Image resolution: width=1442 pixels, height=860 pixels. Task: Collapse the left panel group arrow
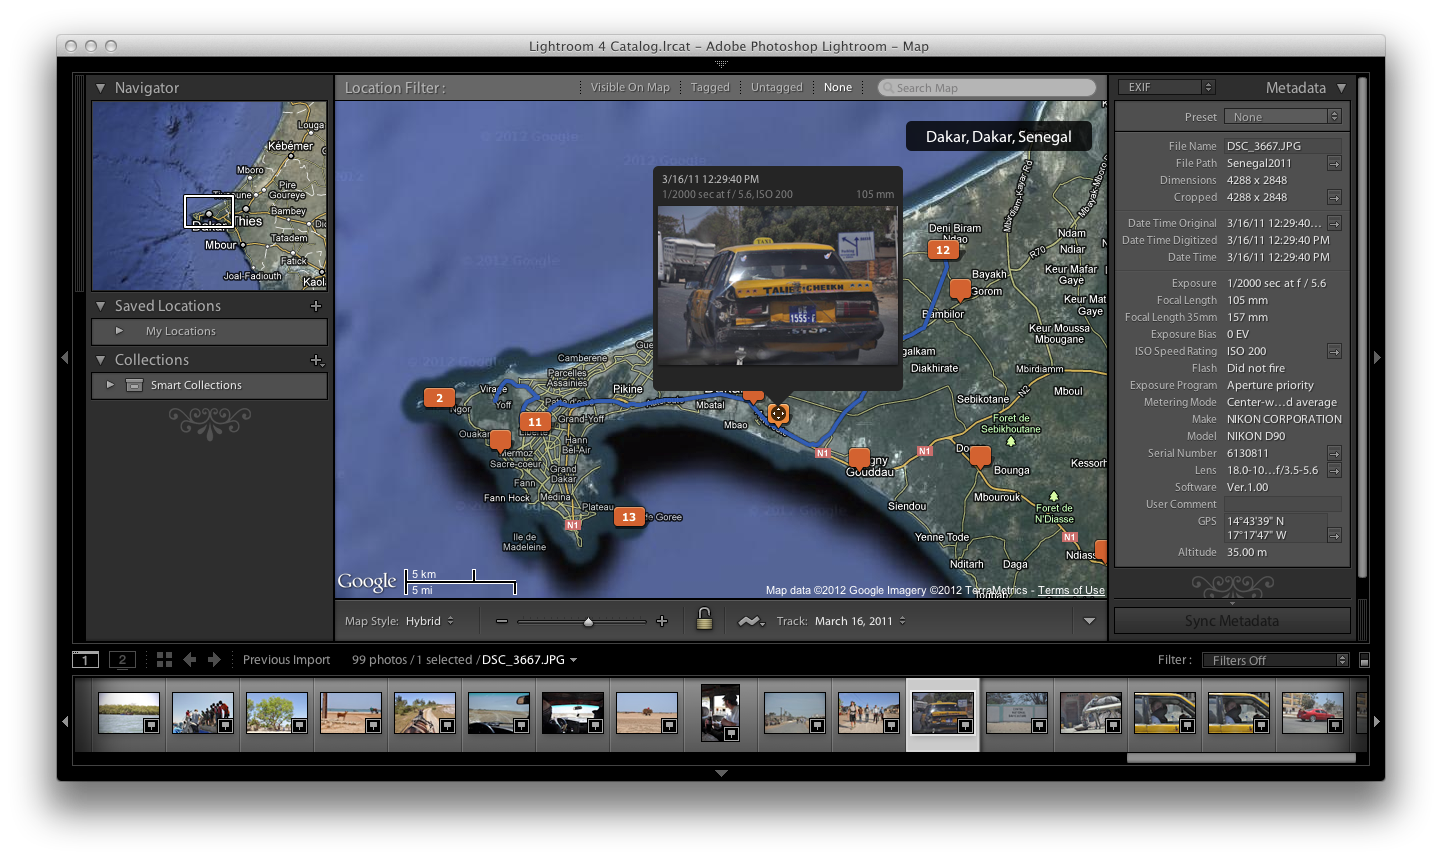(65, 357)
